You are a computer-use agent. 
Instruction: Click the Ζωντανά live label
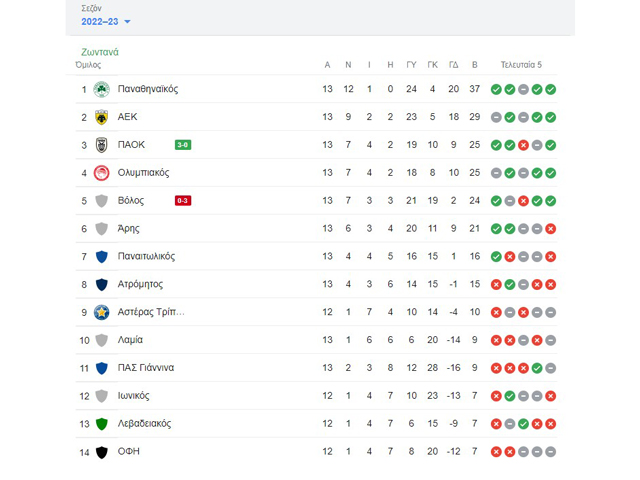click(100, 52)
